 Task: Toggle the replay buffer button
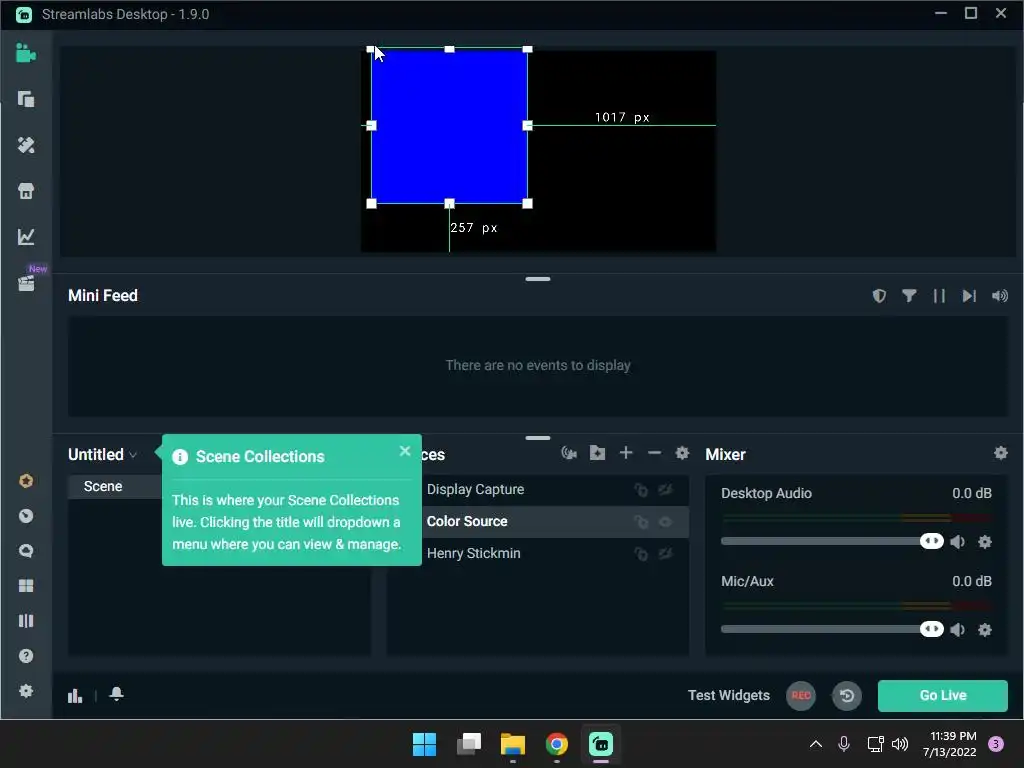pos(846,696)
